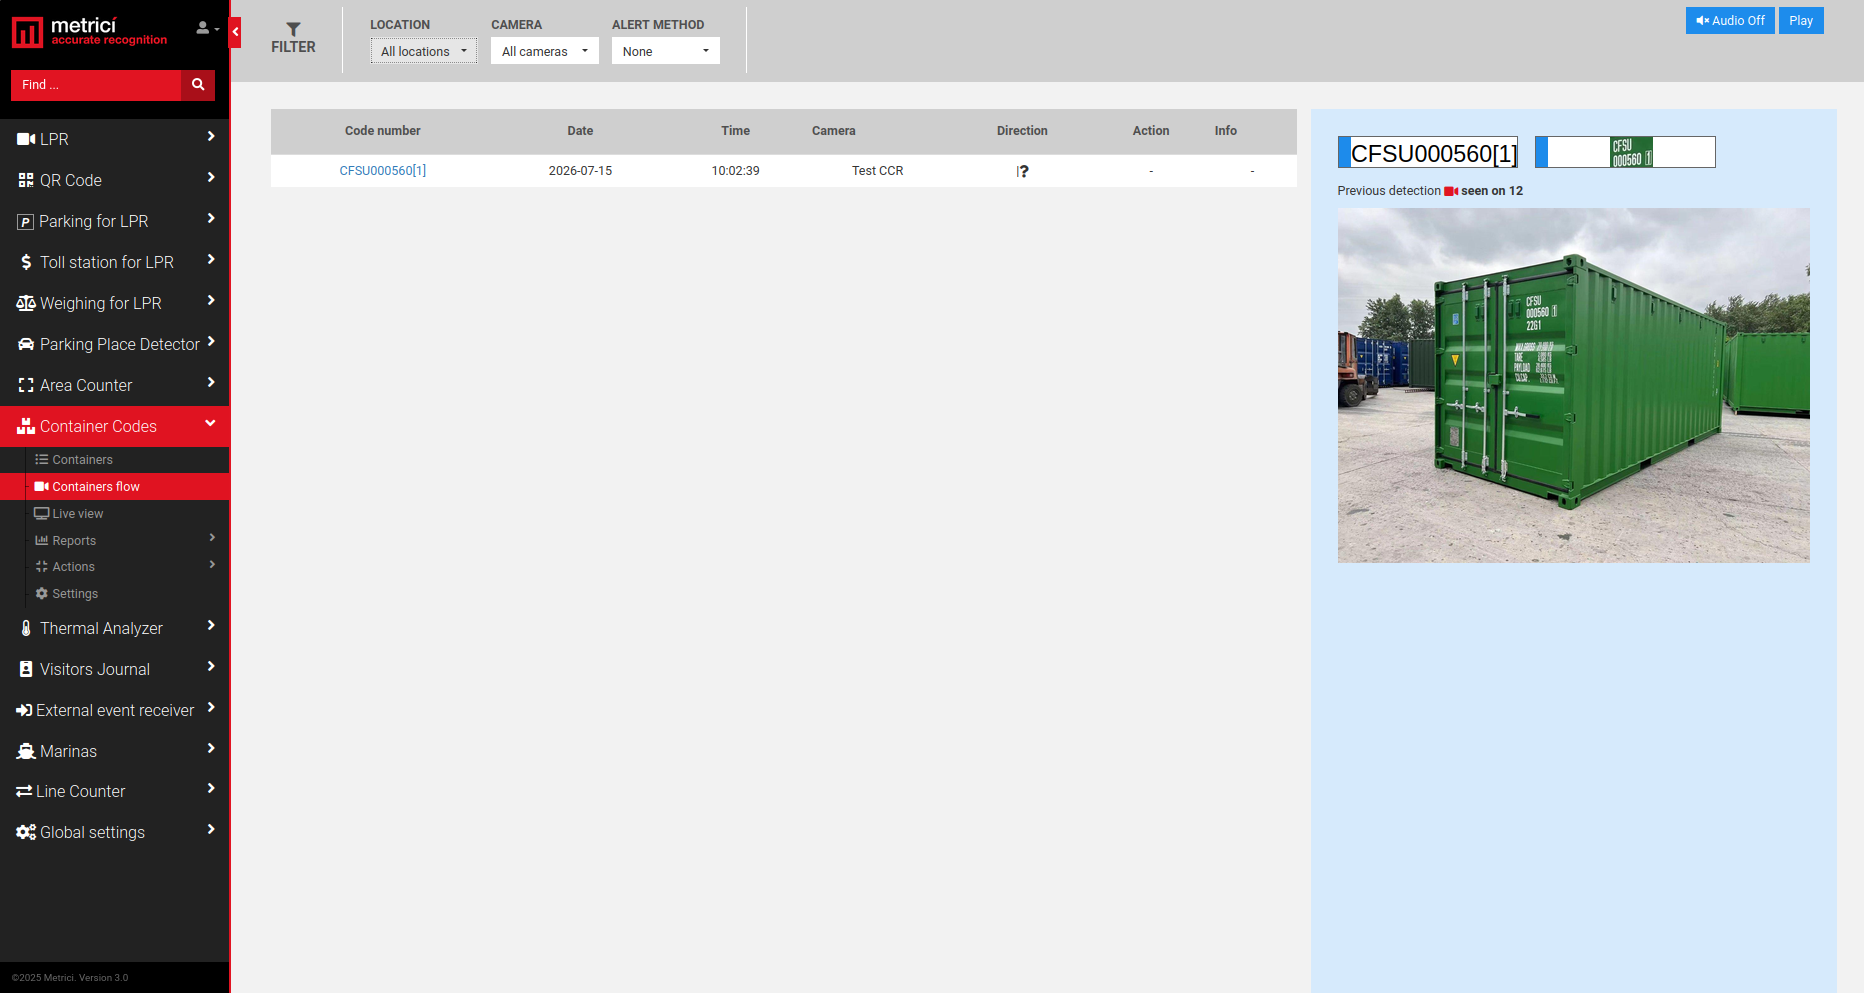Expand the Reports submenu chevron
1864x993 pixels.
point(212,537)
